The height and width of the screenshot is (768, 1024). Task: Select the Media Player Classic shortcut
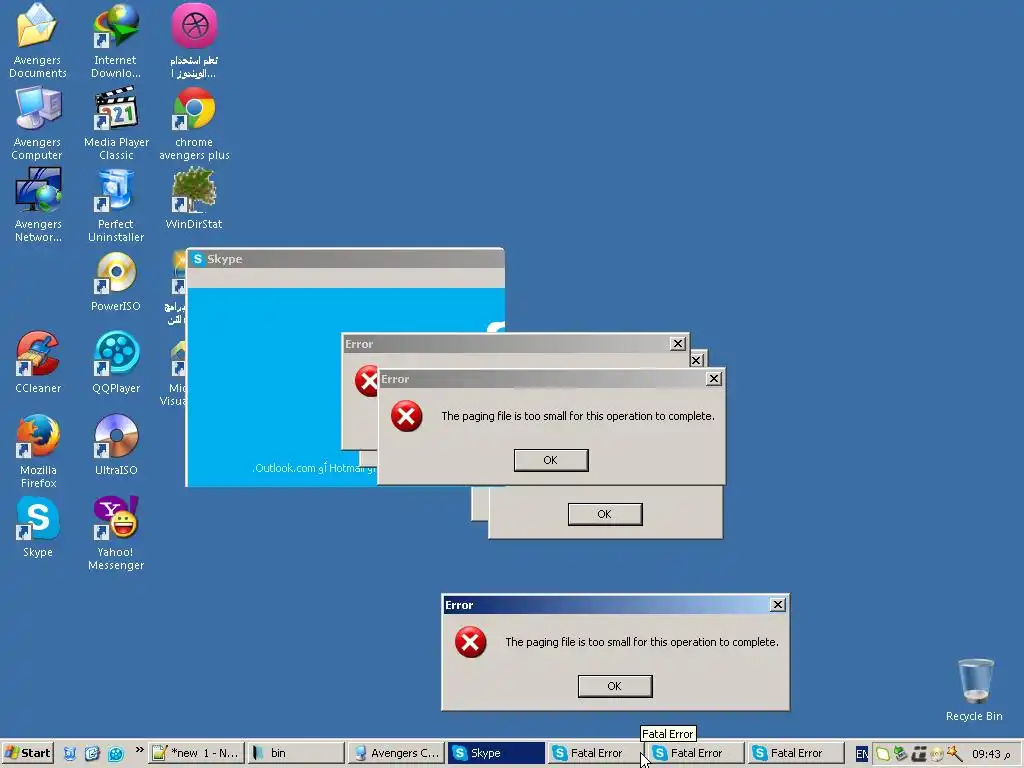pos(116,123)
